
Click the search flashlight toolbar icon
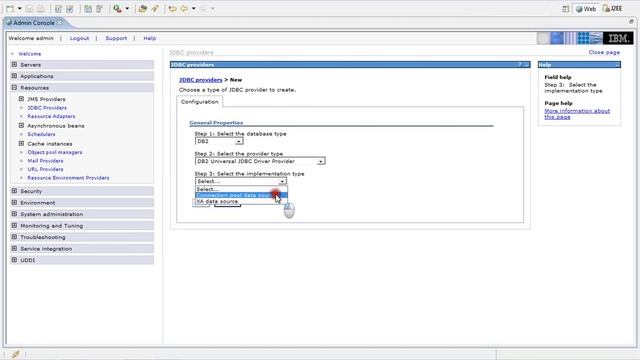tap(118, 9)
